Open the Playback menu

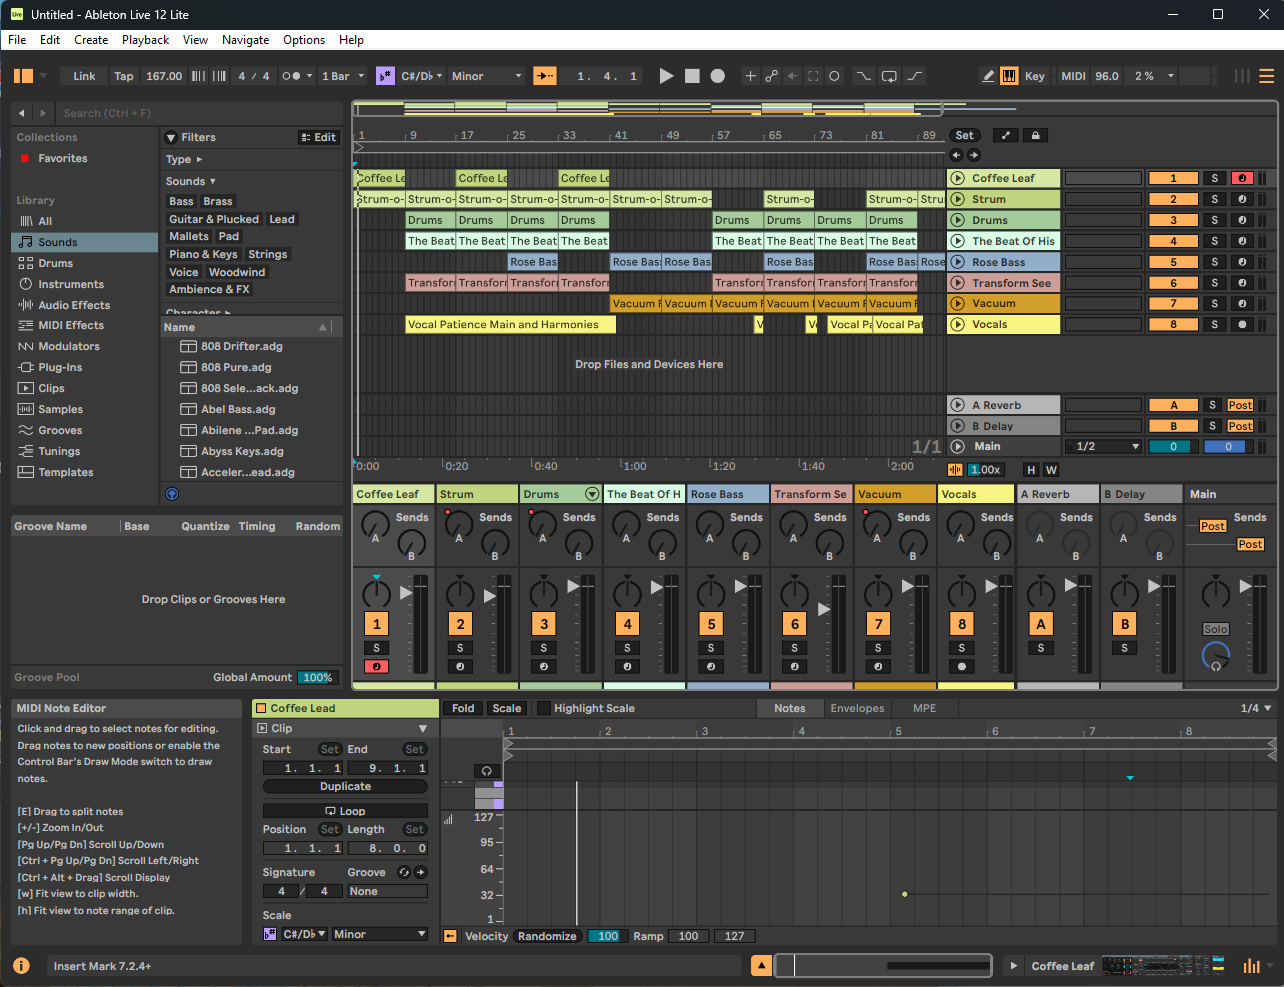pos(145,40)
